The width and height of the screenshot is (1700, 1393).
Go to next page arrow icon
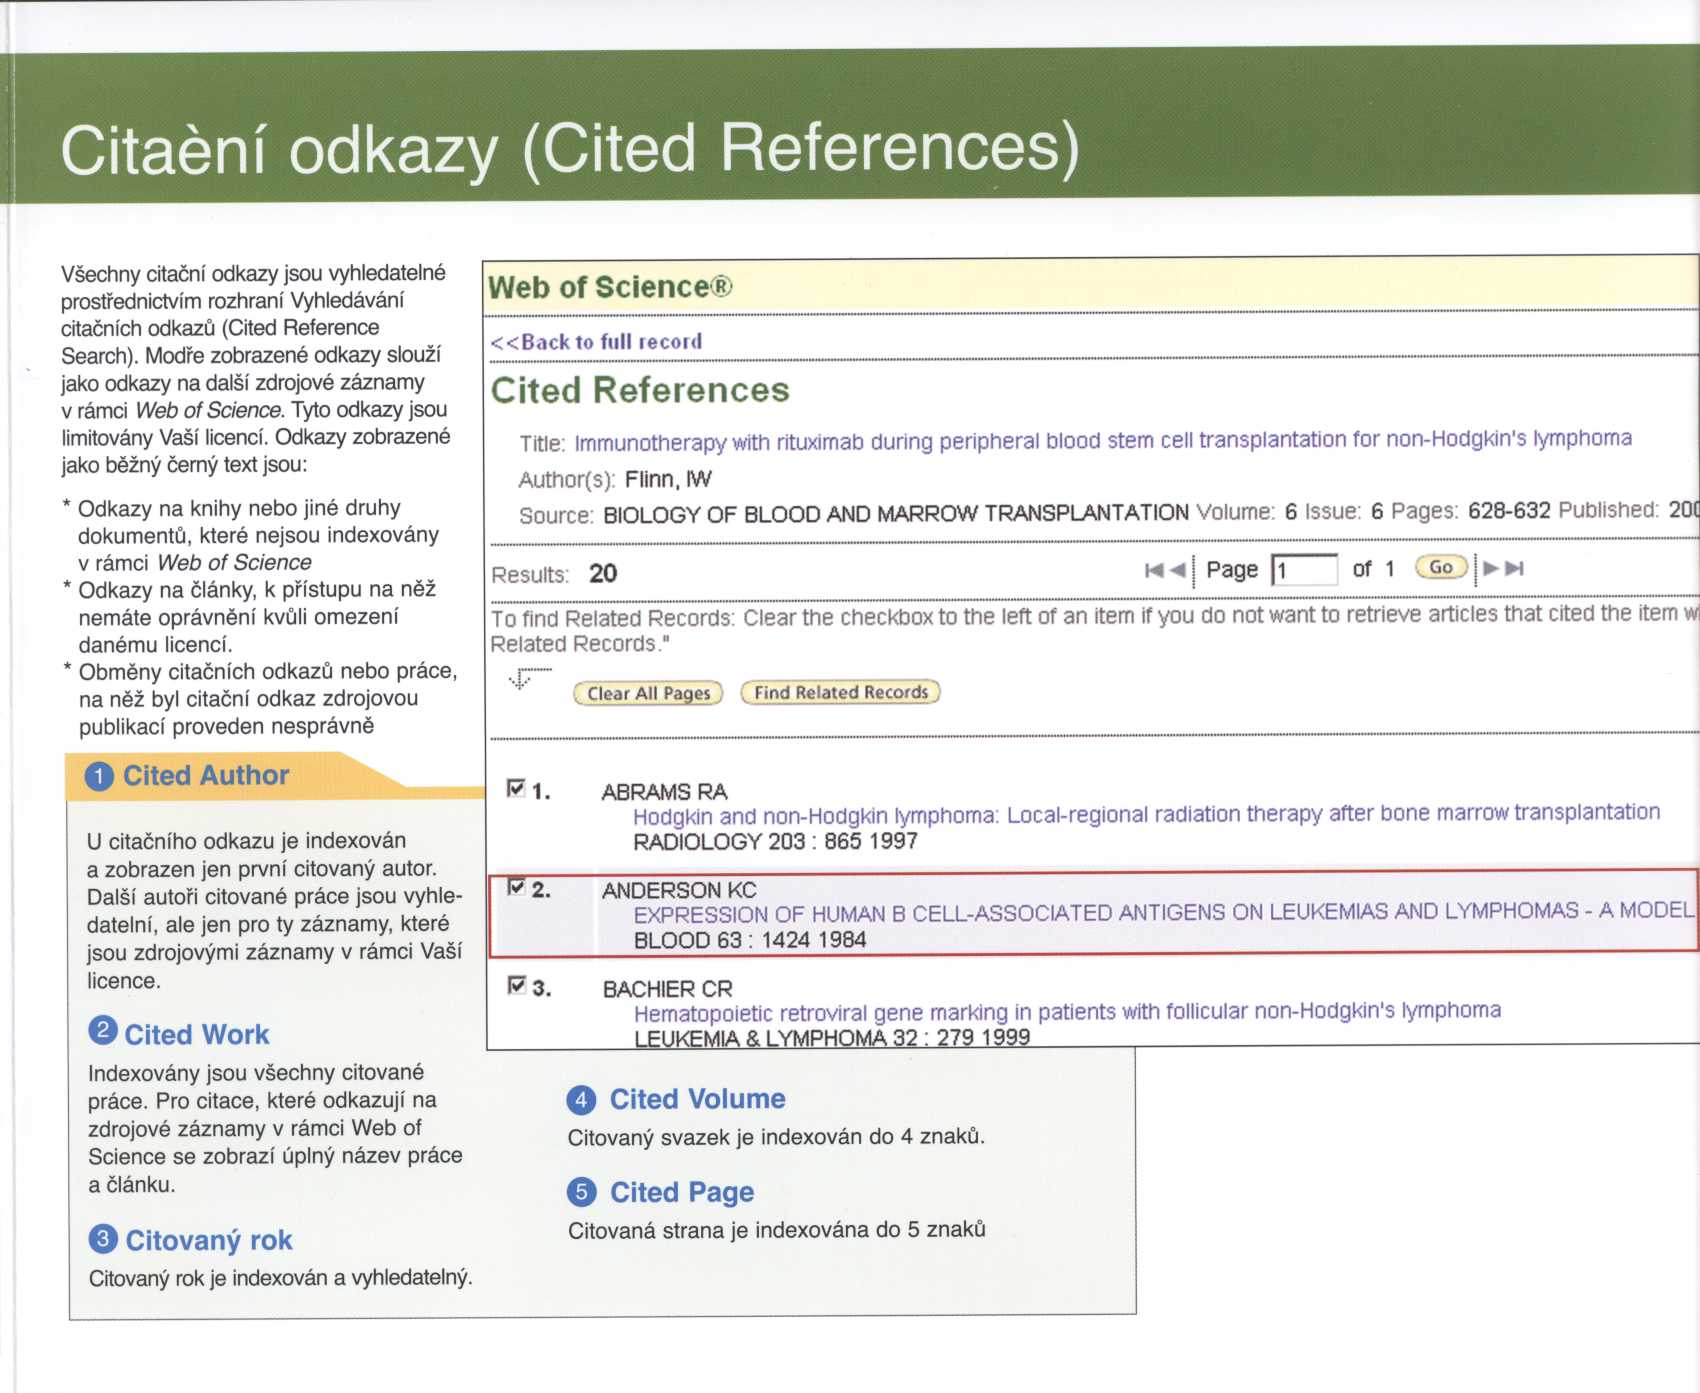1491,568
